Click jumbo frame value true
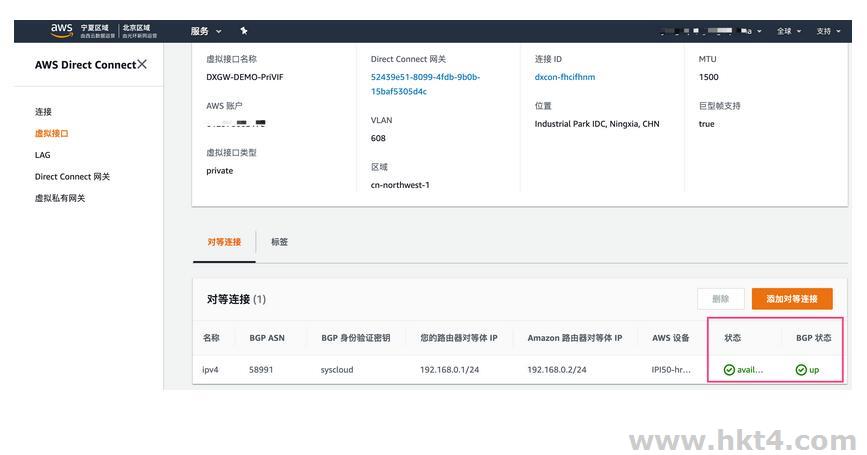 pyautogui.click(x=707, y=124)
